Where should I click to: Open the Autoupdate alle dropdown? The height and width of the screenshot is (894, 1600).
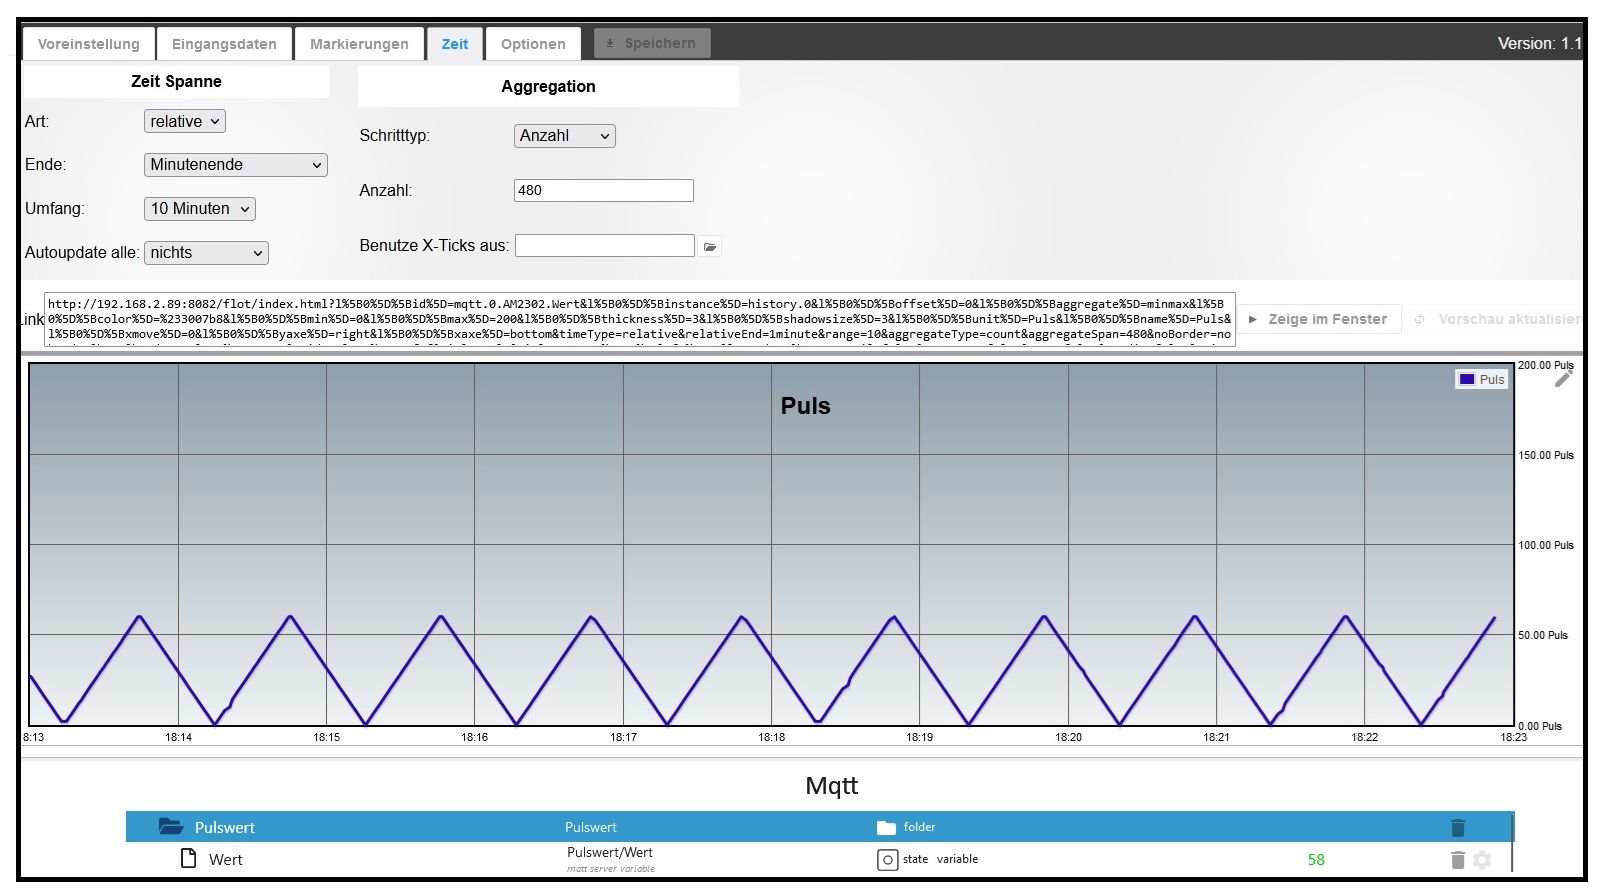(206, 252)
